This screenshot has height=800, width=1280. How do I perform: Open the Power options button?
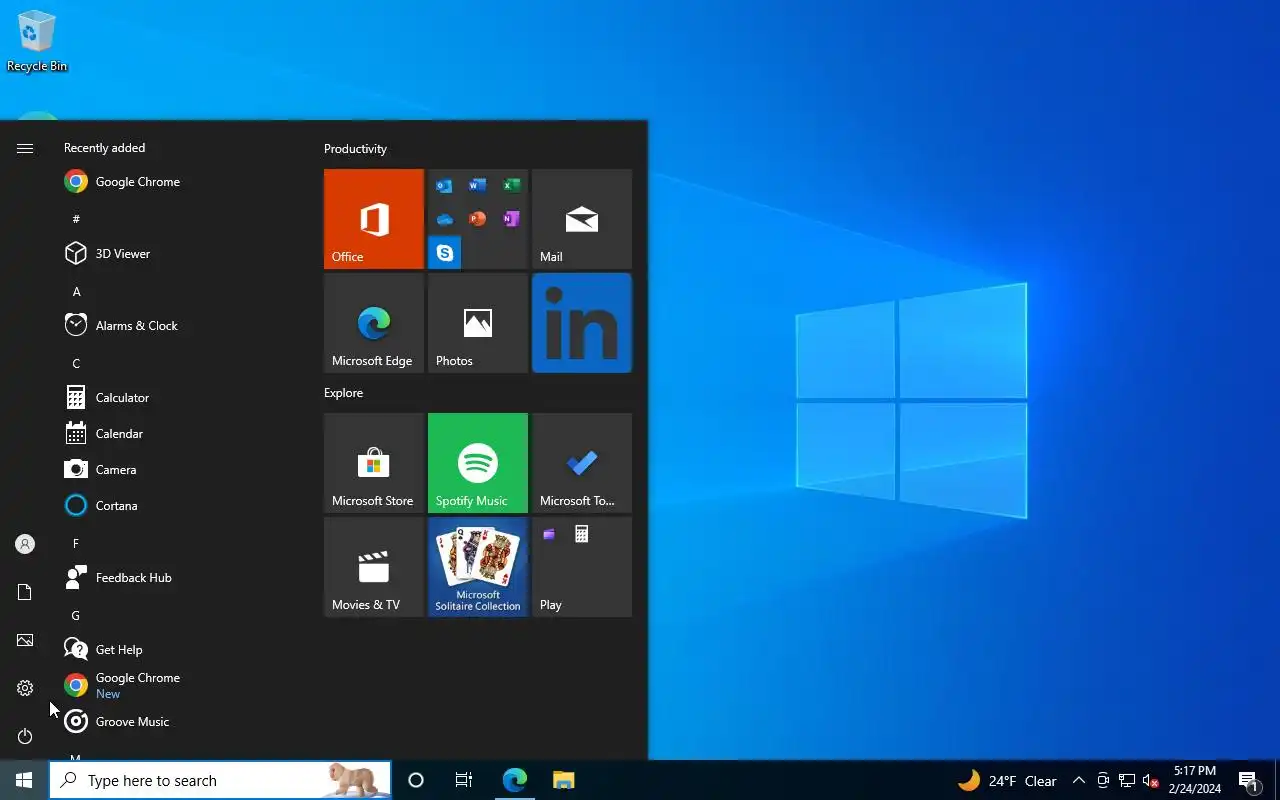[x=25, y=736]
